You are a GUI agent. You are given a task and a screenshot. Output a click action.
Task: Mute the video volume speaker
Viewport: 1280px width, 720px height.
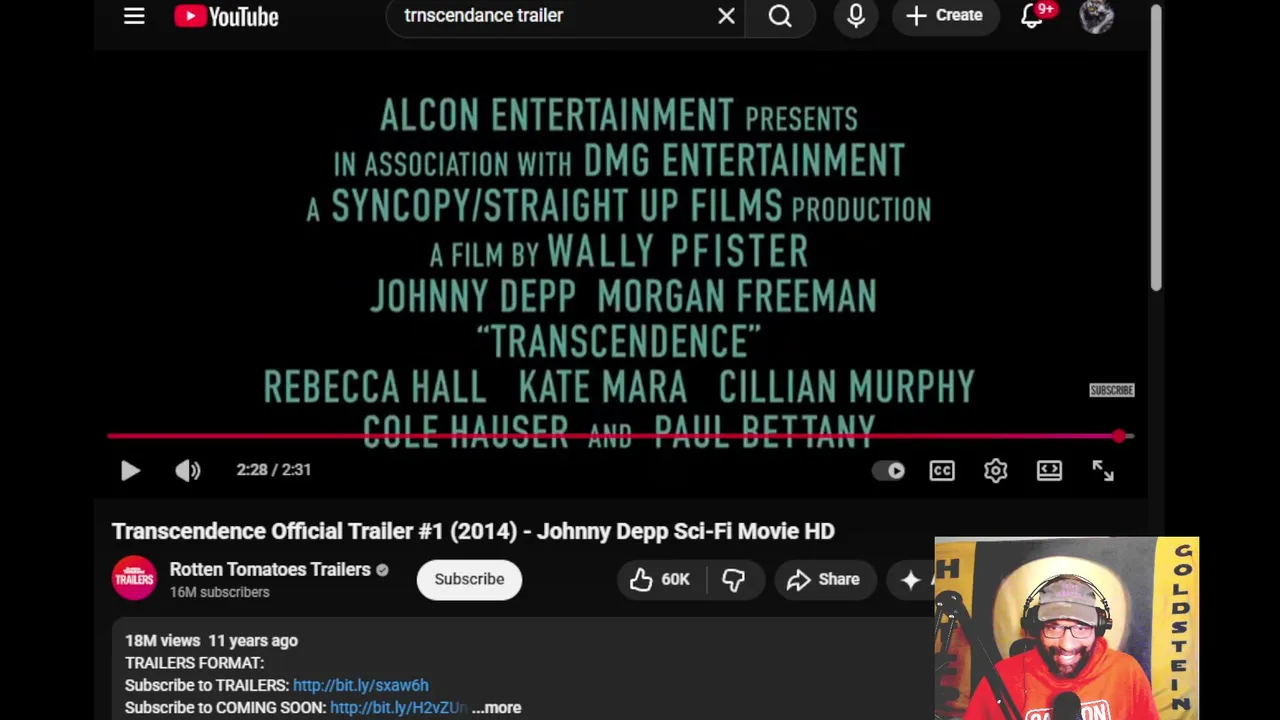coord(188,470)
